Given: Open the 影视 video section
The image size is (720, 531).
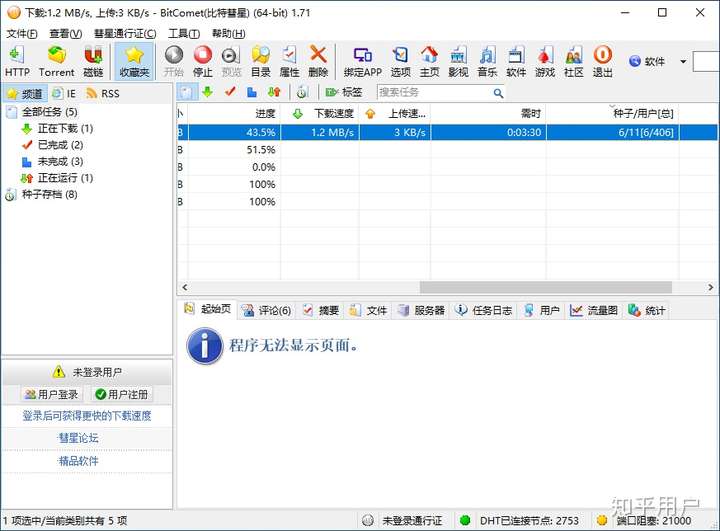Looking at the screenshot, I should pyautogui.click(x=458, y=61).
